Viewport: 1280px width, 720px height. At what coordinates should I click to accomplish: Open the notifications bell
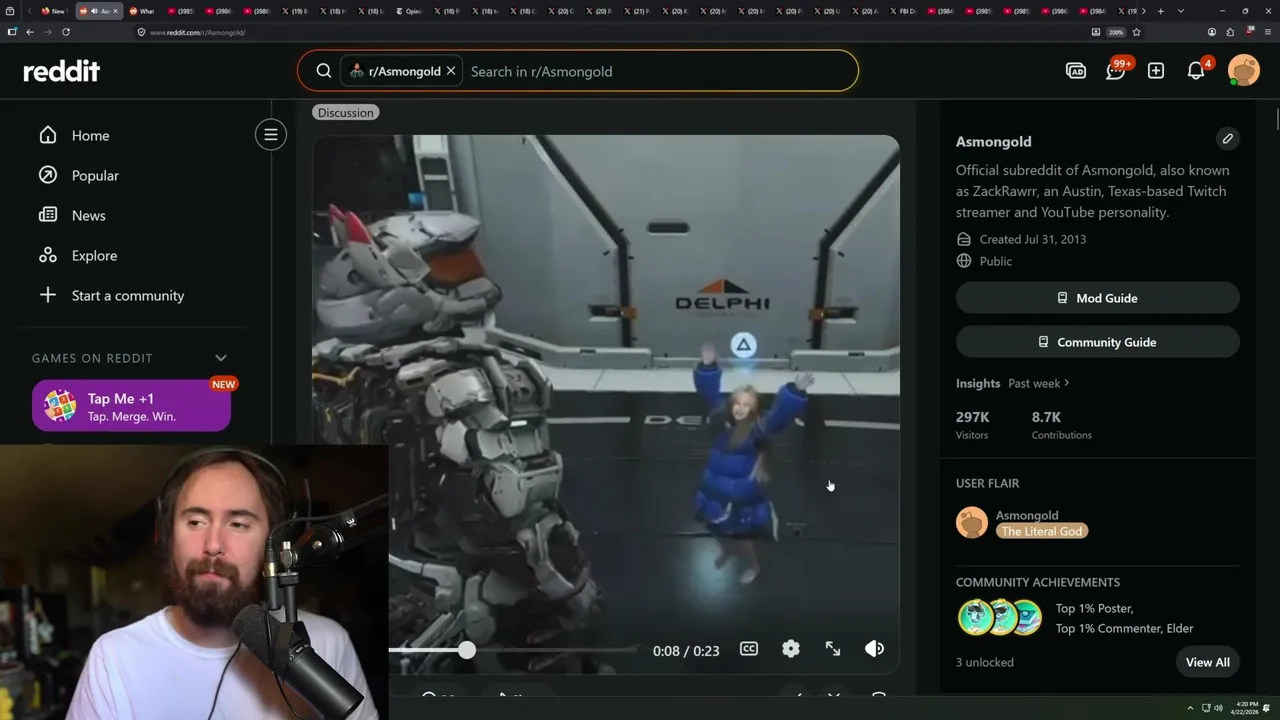pos(1196,71)
